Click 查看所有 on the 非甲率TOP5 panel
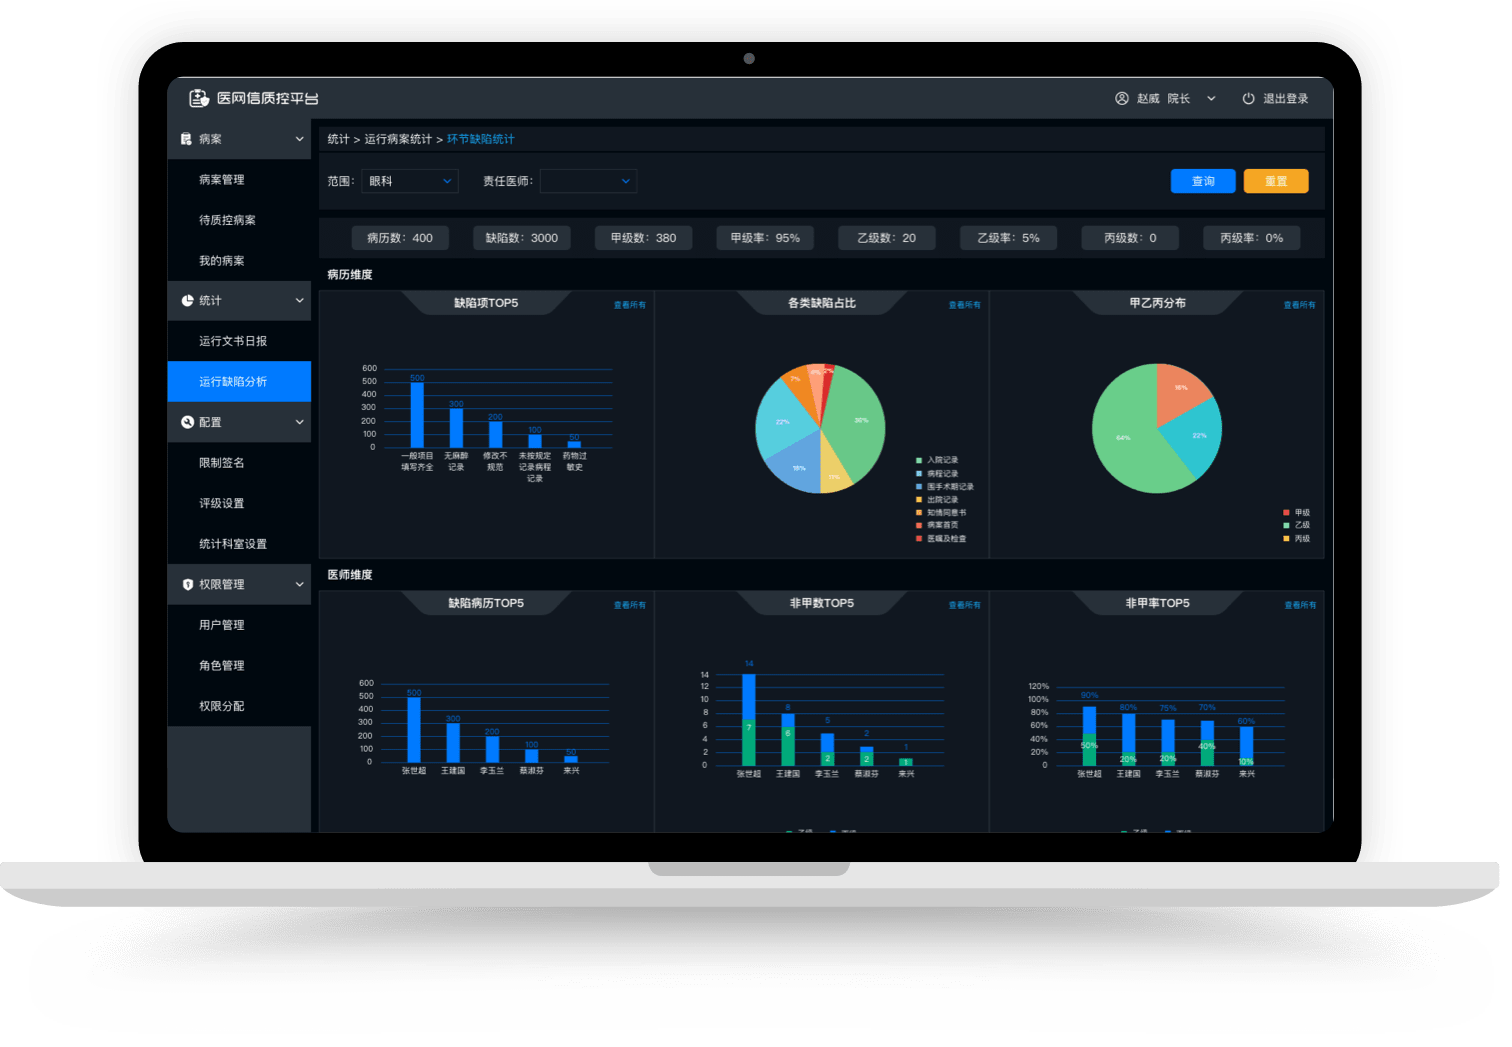Viewport: 1512px width, 1047px height. [x=1300, y=604]
